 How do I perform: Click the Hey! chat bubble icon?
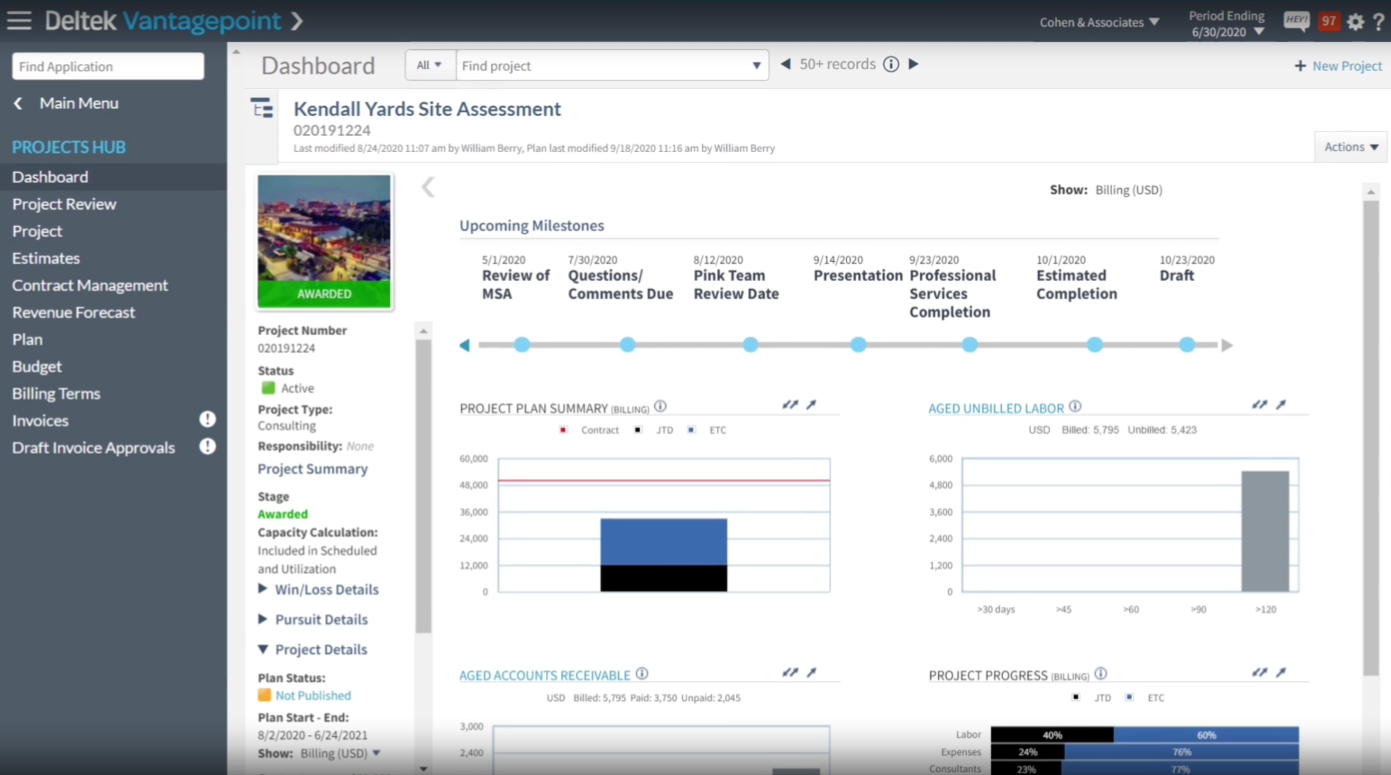pos(1297,21)
